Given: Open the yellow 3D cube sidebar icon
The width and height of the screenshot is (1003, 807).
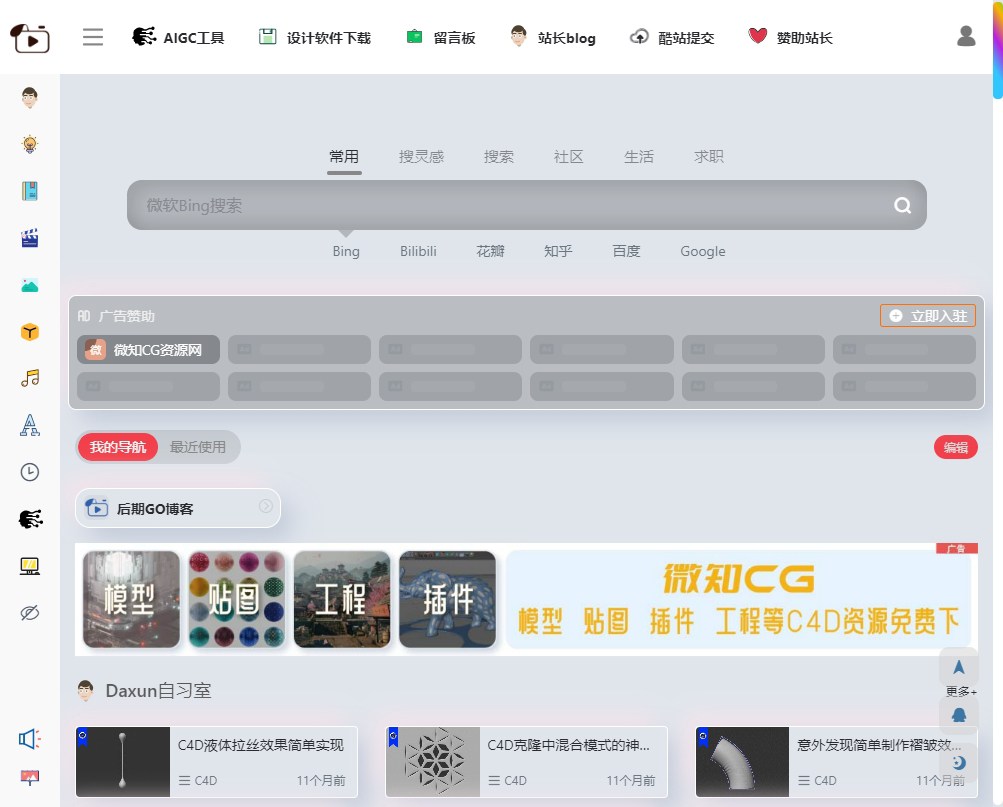Looking at the screenshot, I should (x=29, y=332).
